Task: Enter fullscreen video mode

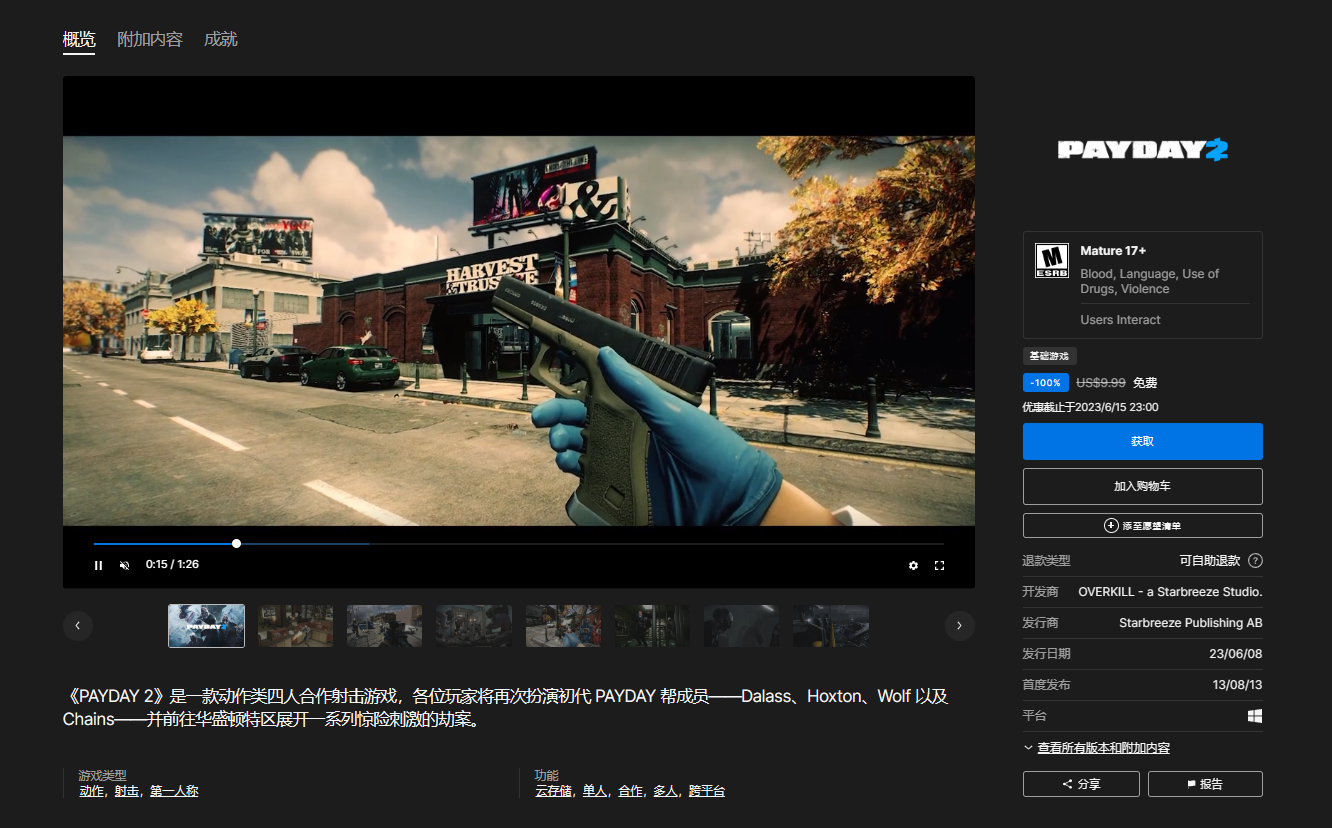Action: point(939,565)
